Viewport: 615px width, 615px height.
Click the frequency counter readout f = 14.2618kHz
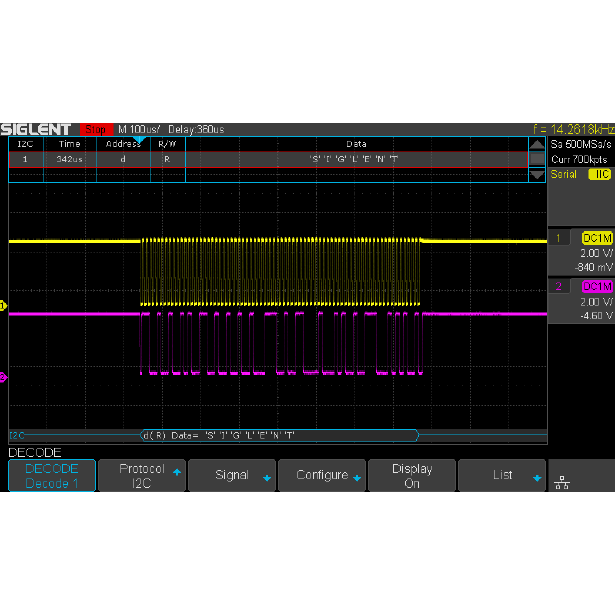(x=574, y=129)
